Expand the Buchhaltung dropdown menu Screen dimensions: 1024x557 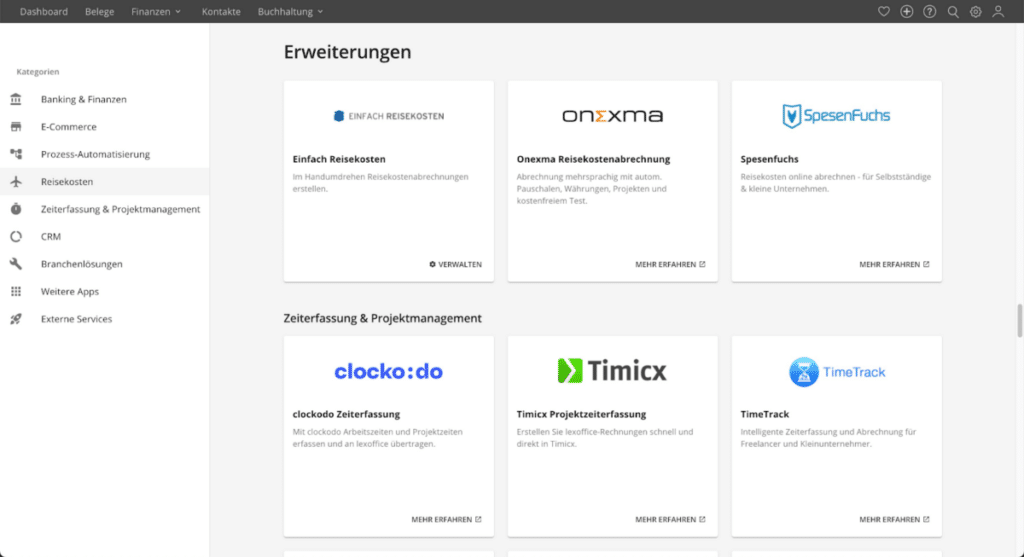(291, 11)
